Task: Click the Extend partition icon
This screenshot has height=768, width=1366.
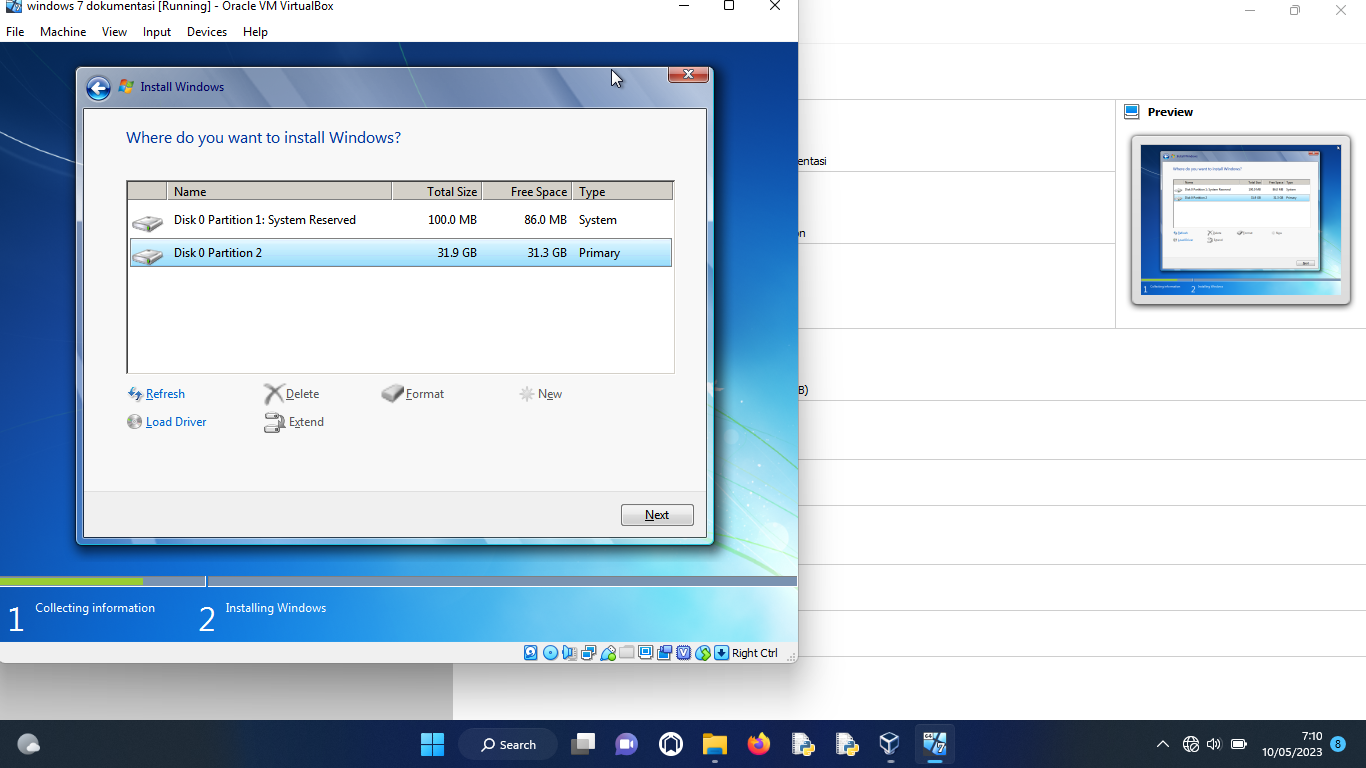Action: (x=274, y=423)
